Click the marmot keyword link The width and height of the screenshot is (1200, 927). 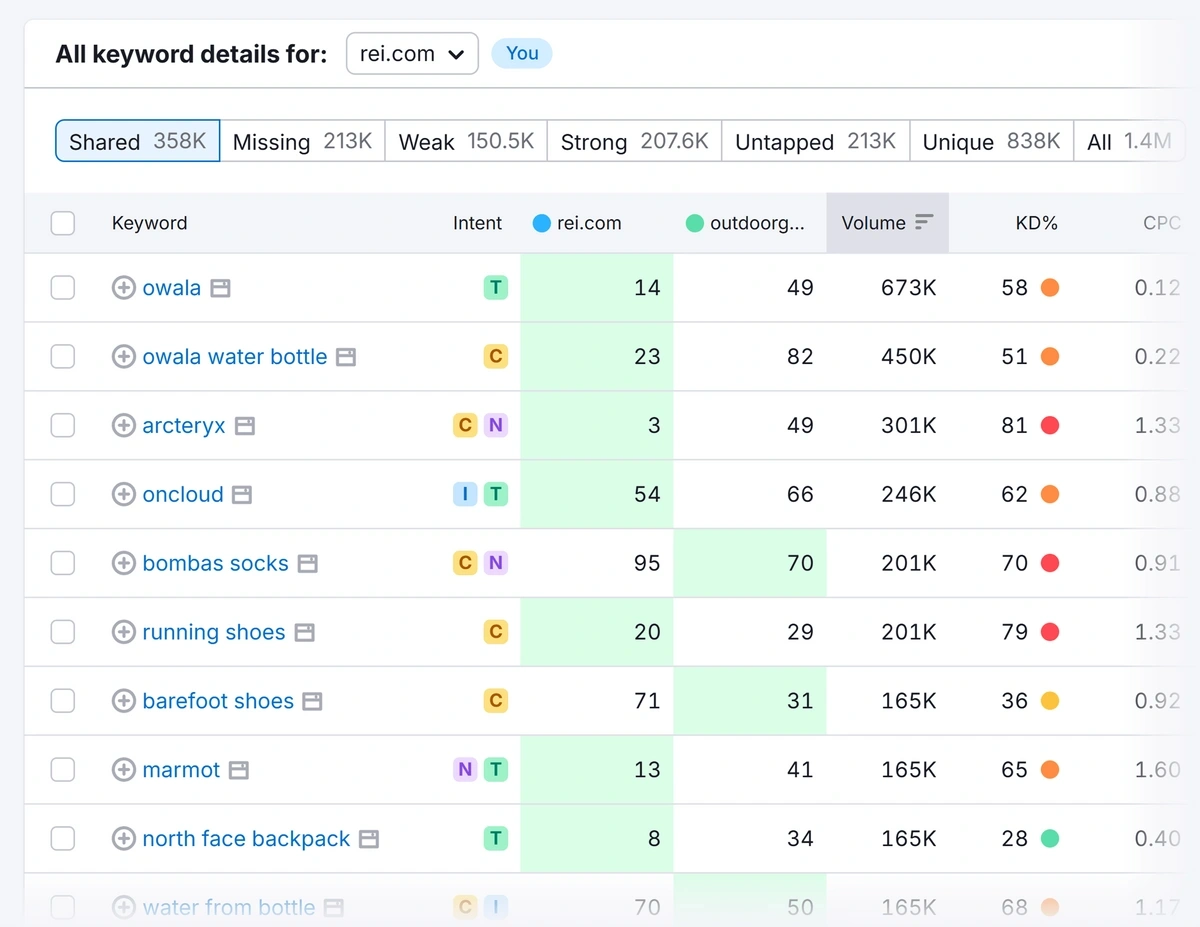tap(181, 770)
